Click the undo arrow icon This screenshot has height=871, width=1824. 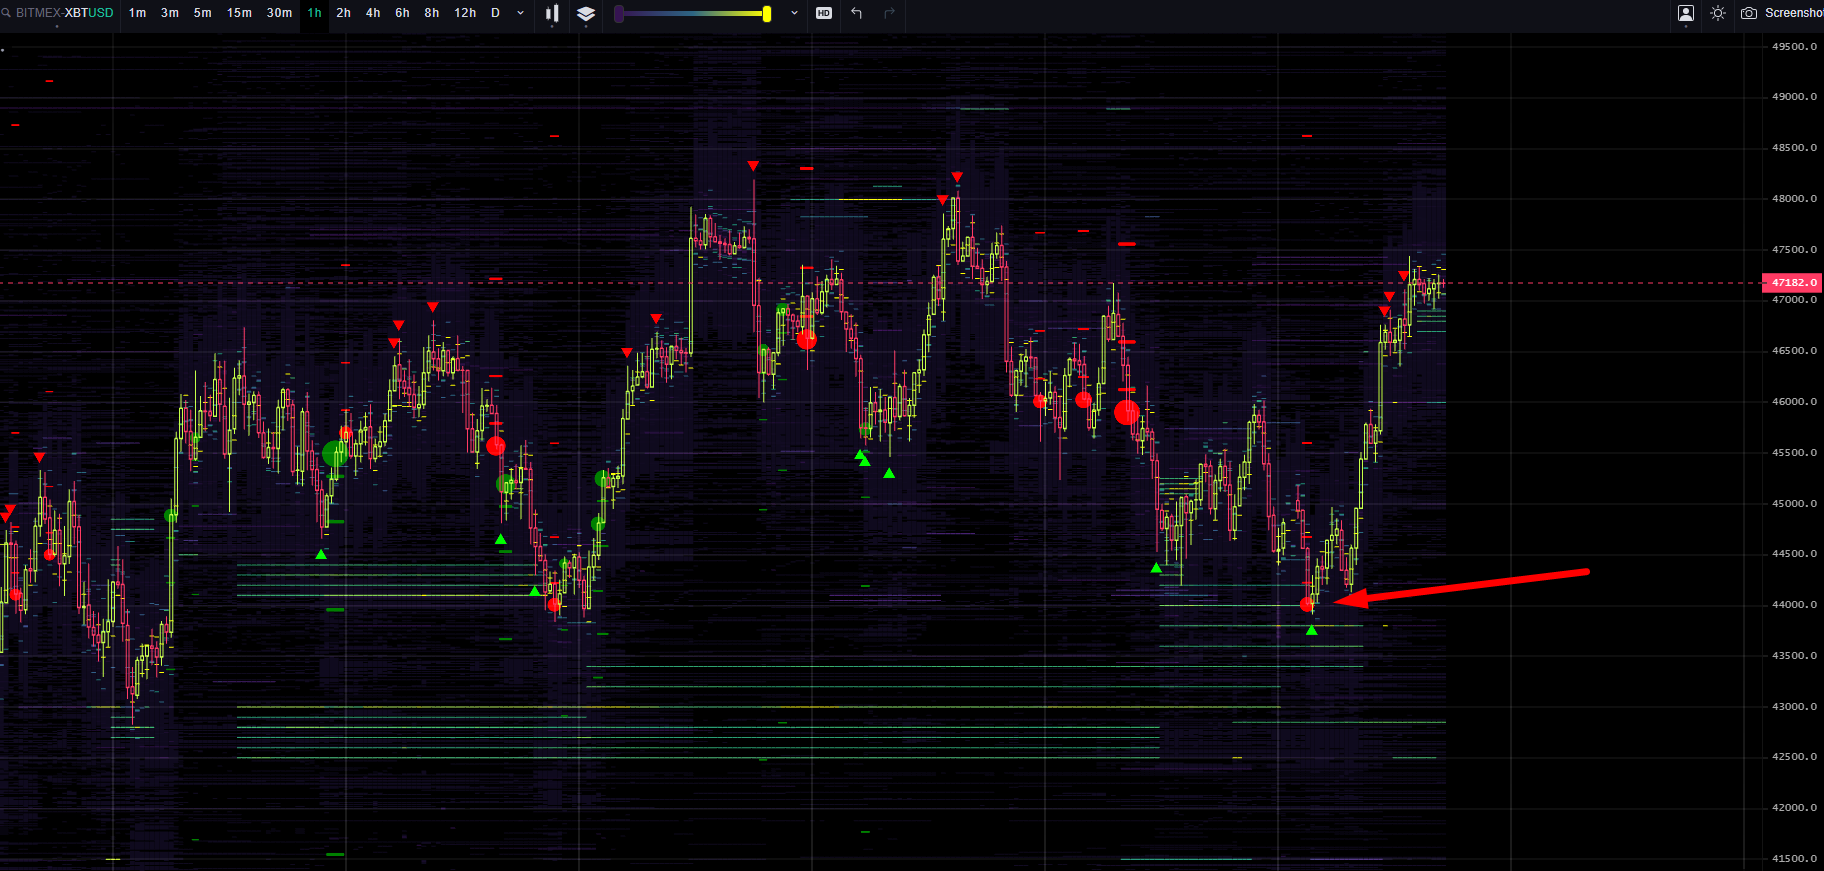(x=857, y=13)
